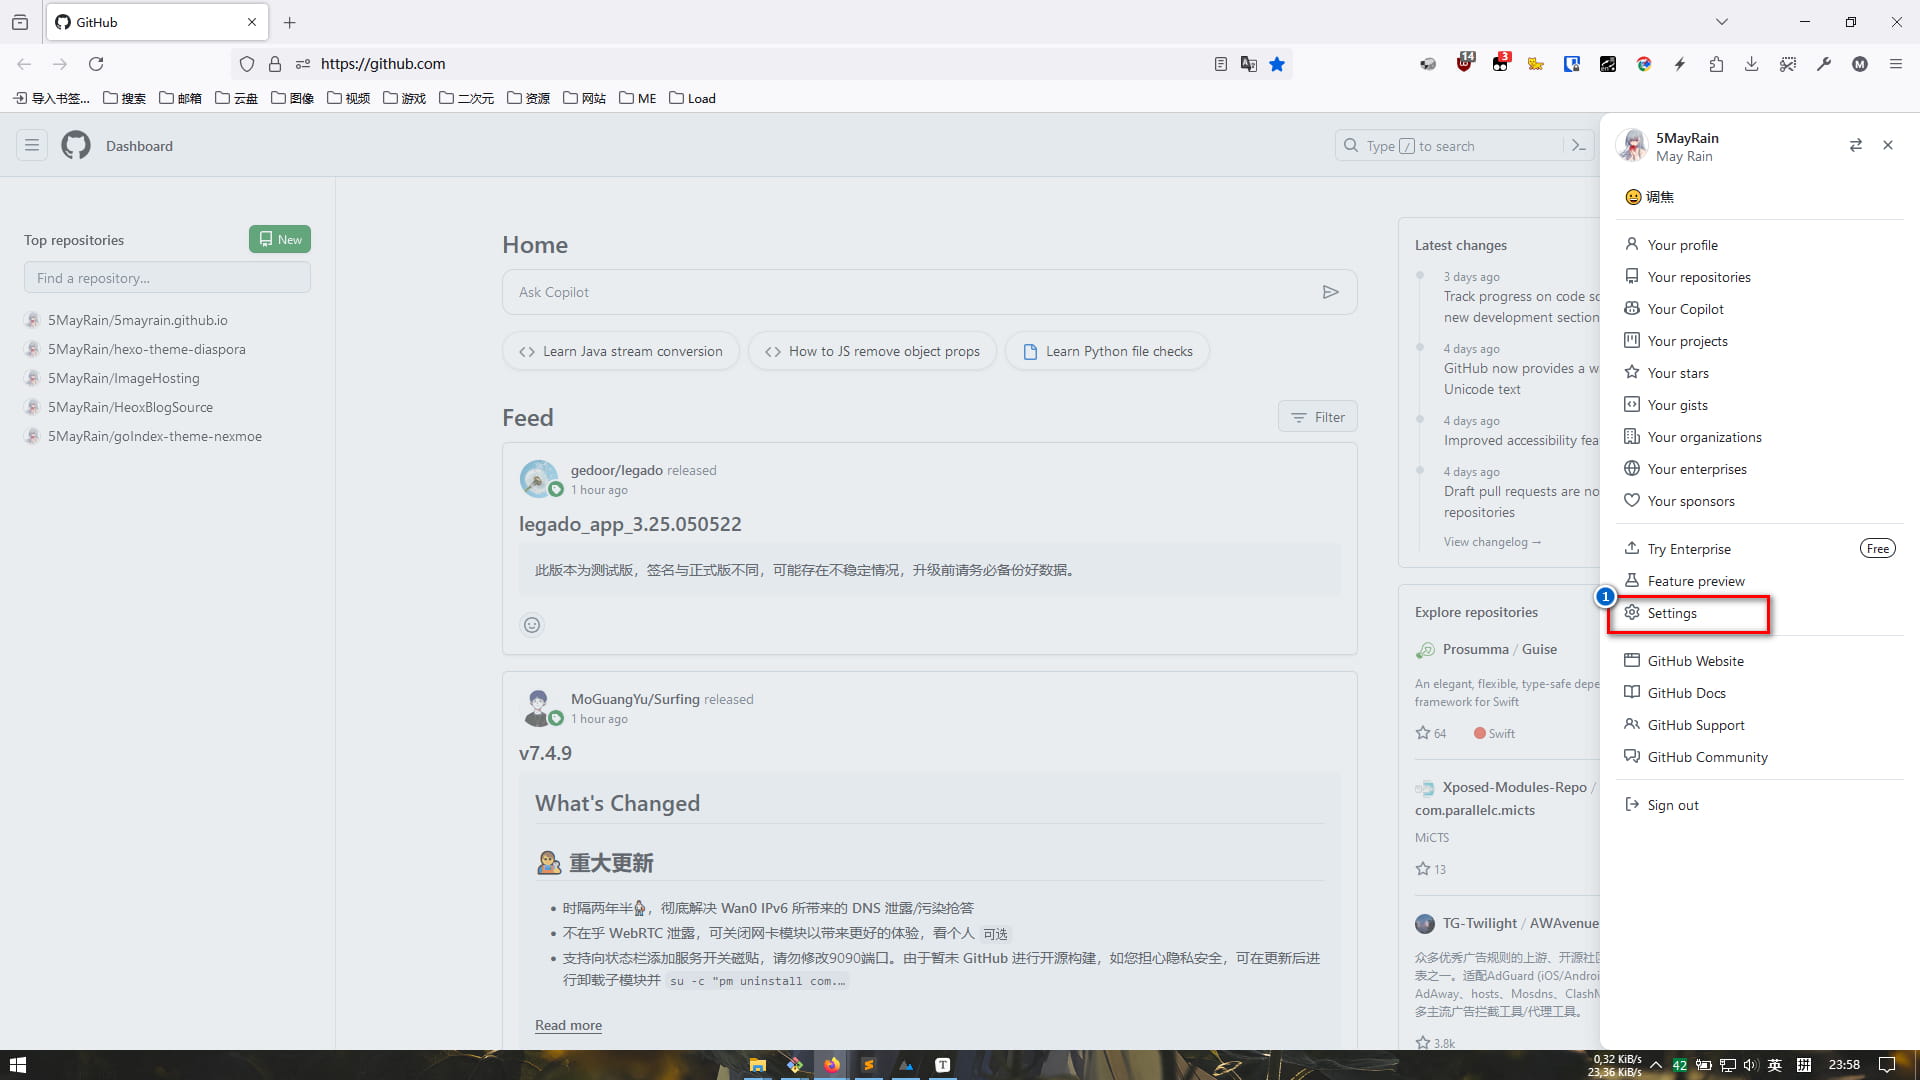Click the green New repository button

click(x=280, y=239)
